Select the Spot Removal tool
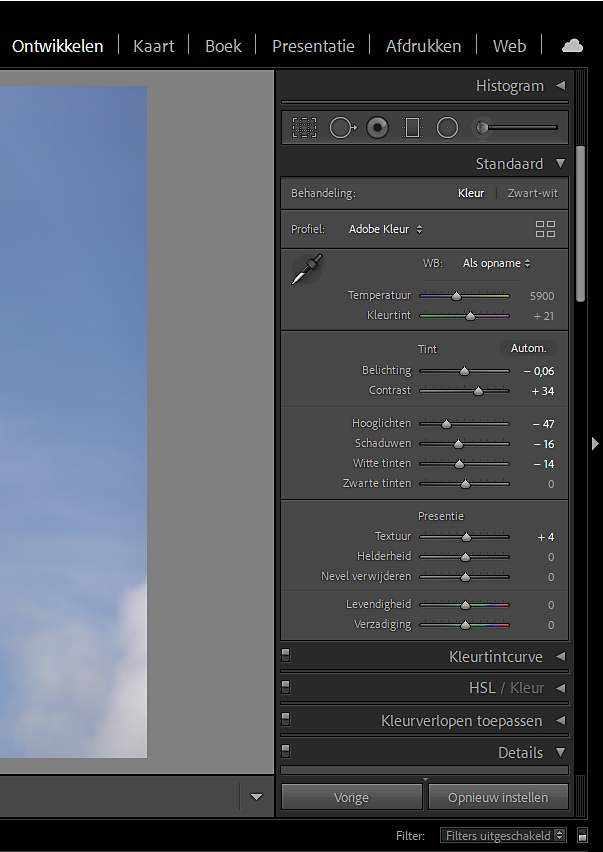The width and height of the screenshot is (603, 852). coord(342,128)
